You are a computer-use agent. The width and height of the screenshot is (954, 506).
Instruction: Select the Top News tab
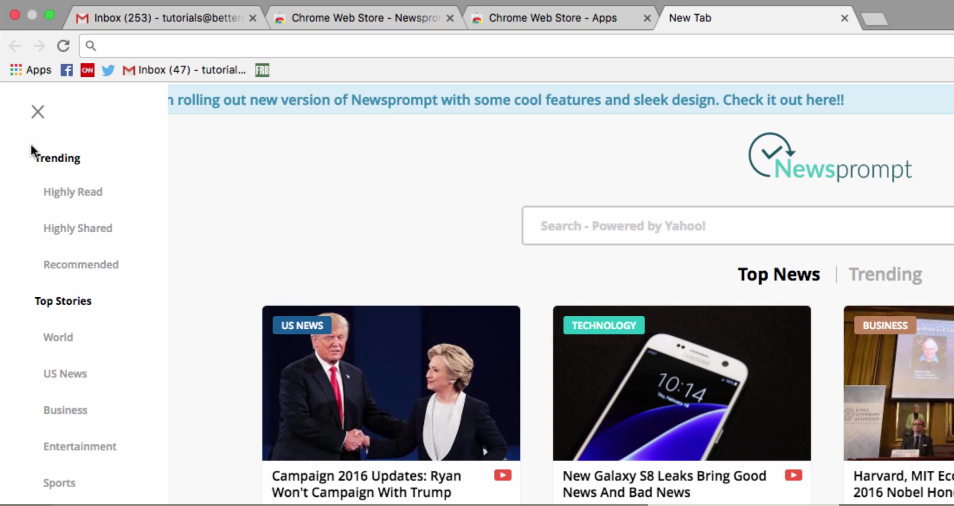tap(779, 274)
